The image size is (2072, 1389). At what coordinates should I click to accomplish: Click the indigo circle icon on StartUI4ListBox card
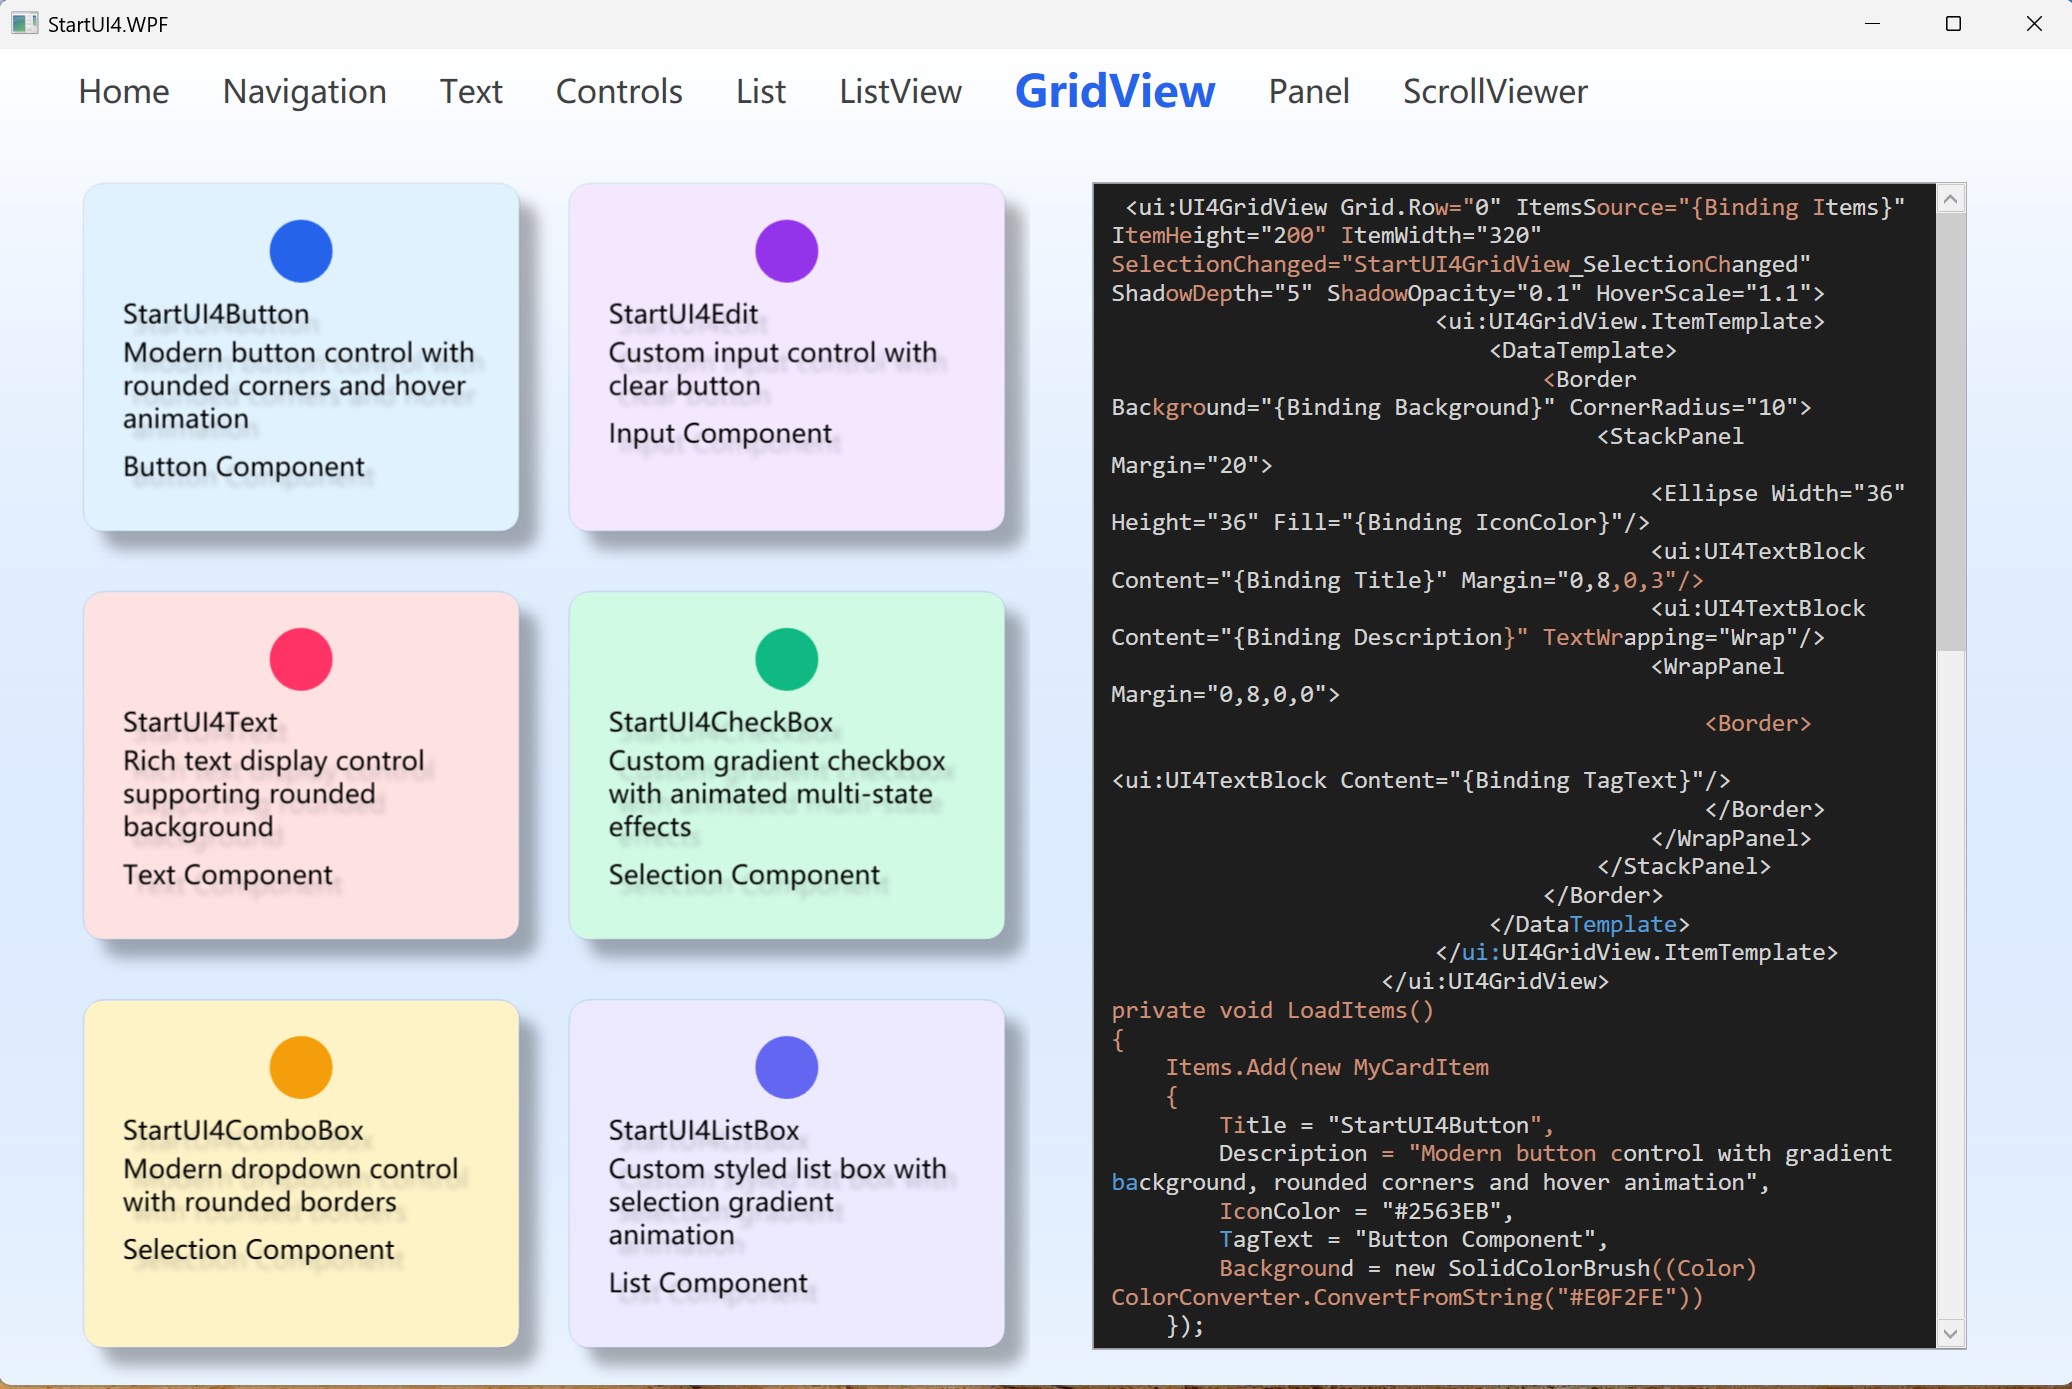[x=787, y=1067]
